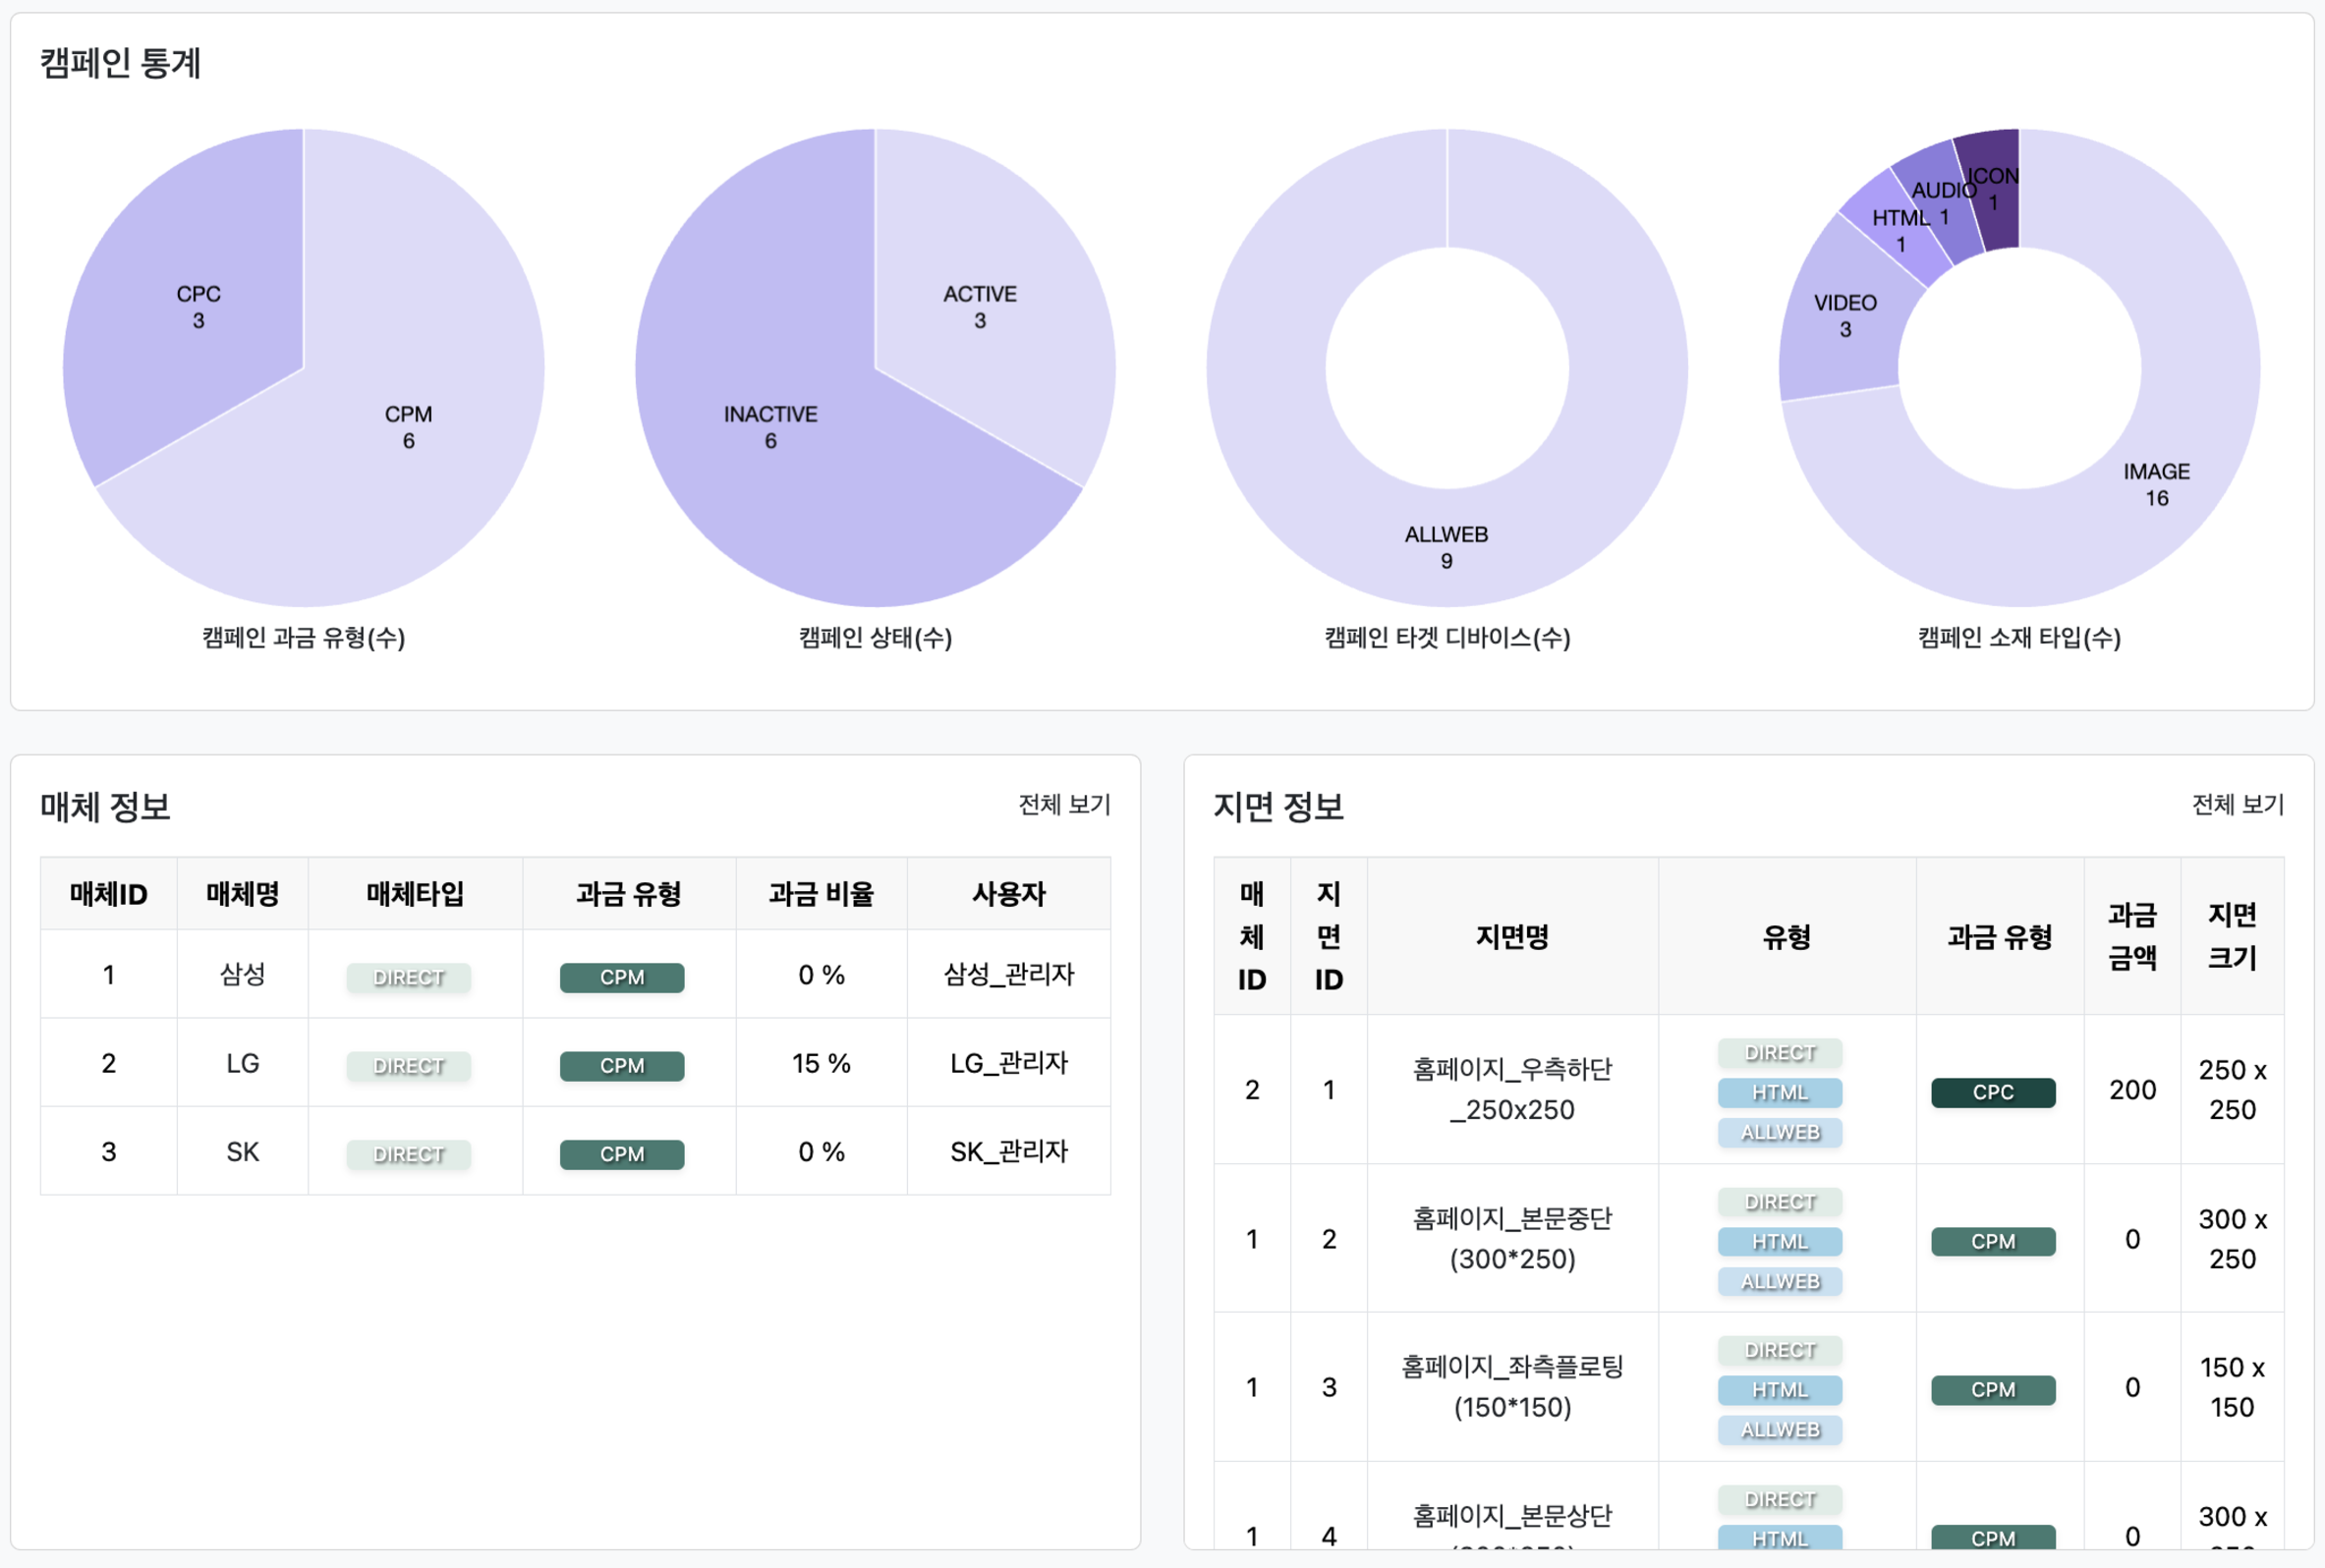Screen dimensions: 2325x1568
Task: Open 전체 보기 link in 매체 정보 panel
Action: pos(1064,805)
